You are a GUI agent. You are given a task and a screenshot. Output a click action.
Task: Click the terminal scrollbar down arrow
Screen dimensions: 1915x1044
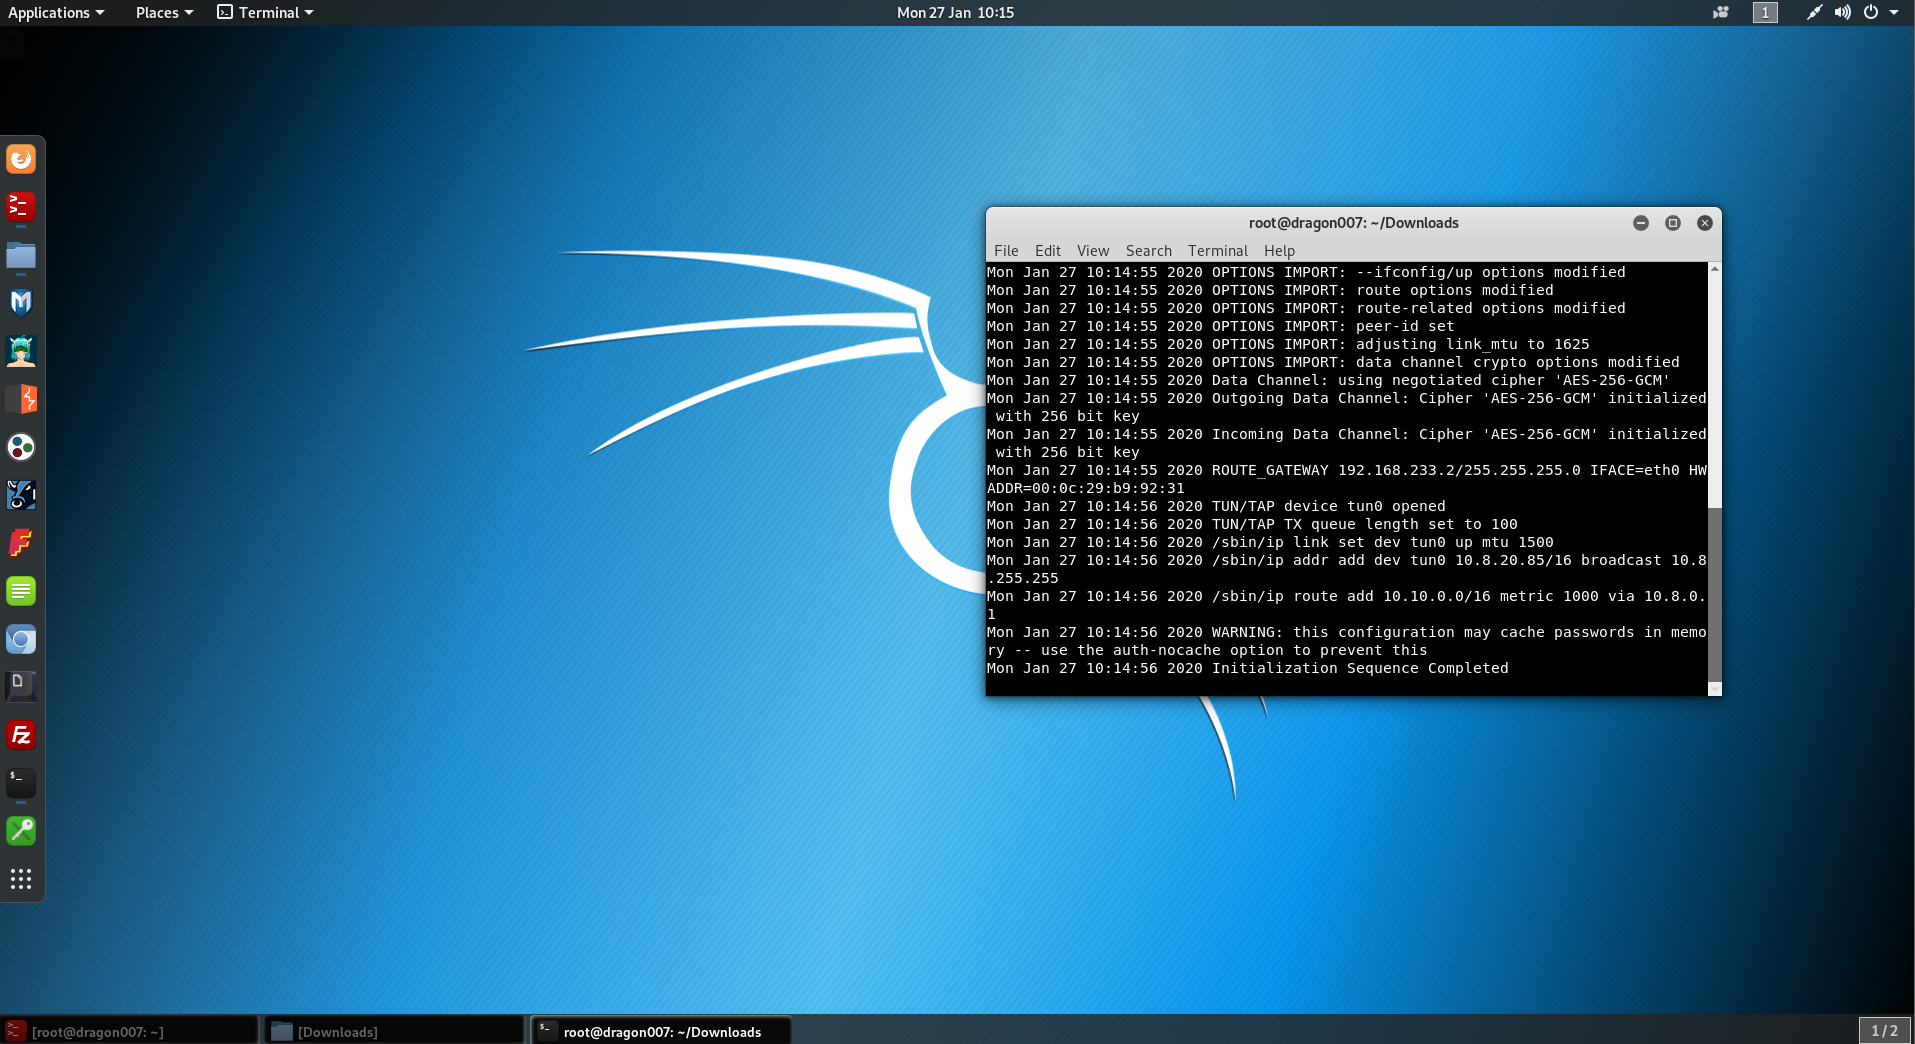tap(1715, 689)
